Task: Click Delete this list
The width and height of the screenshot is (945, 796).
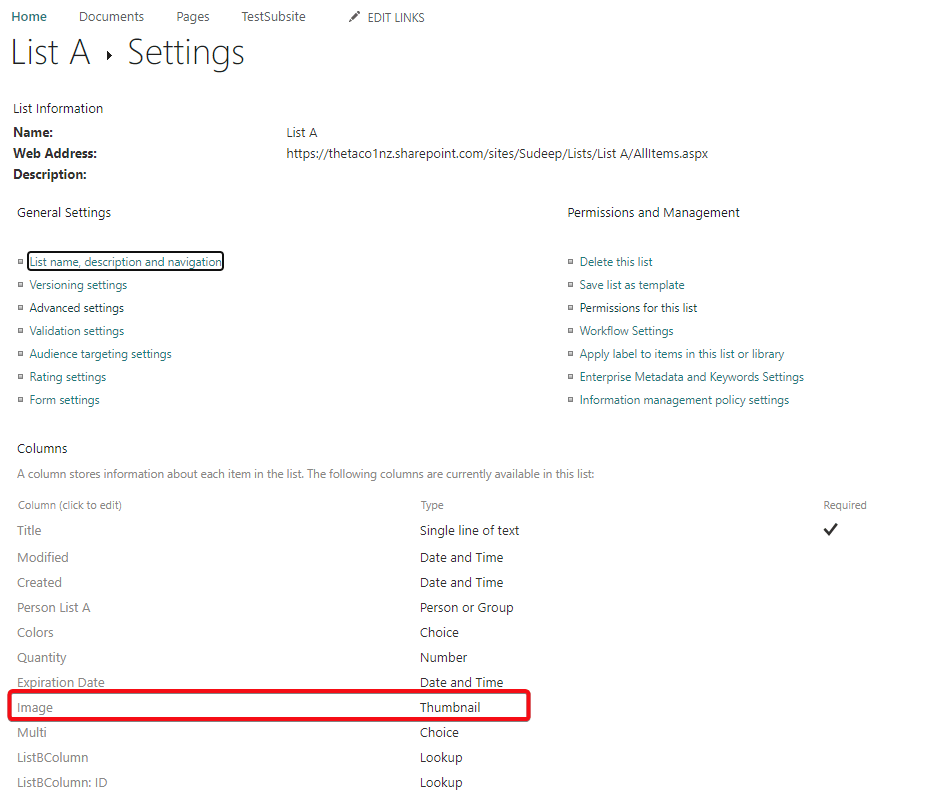Action: [616, 262]
